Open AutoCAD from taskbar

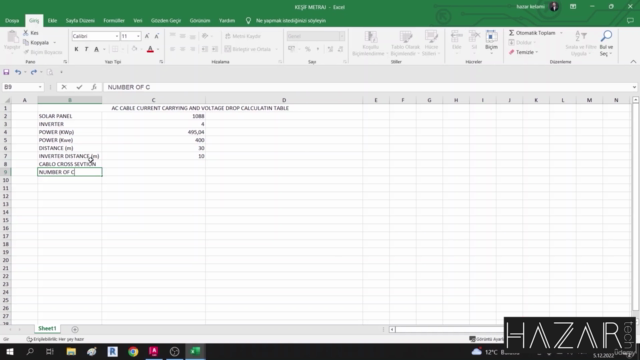click(154, 352)
